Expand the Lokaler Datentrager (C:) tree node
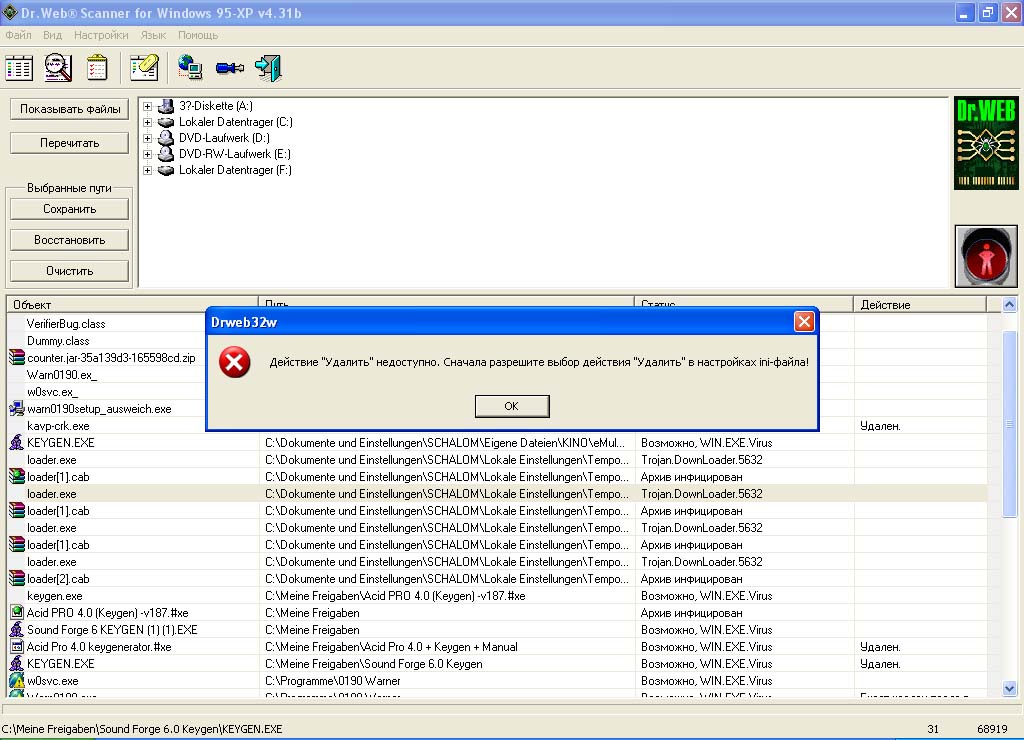1024x740 pixels. pyautogui.click(x=148, y=122)
